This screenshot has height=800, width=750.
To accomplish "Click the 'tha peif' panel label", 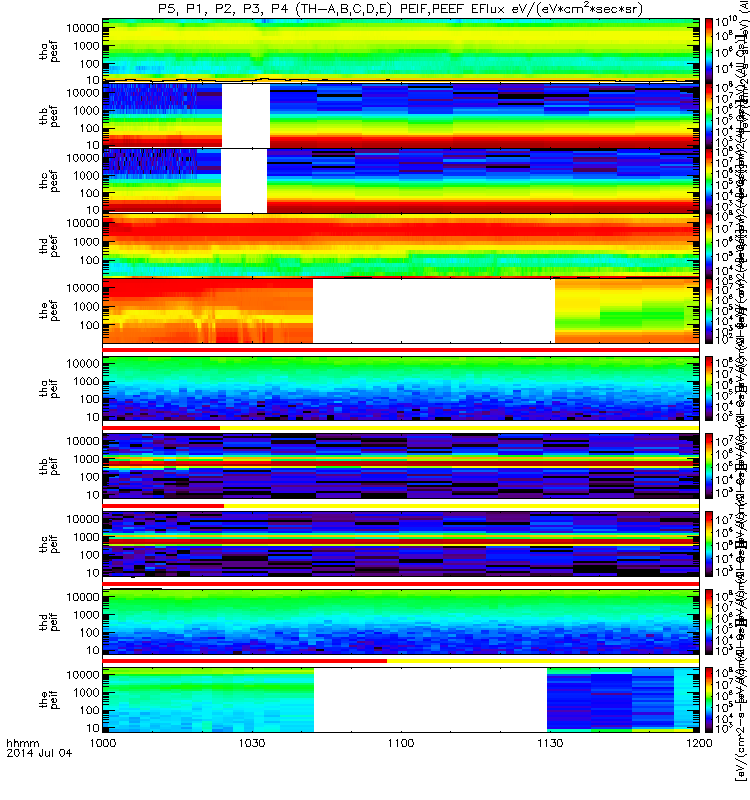I will 49,388.
